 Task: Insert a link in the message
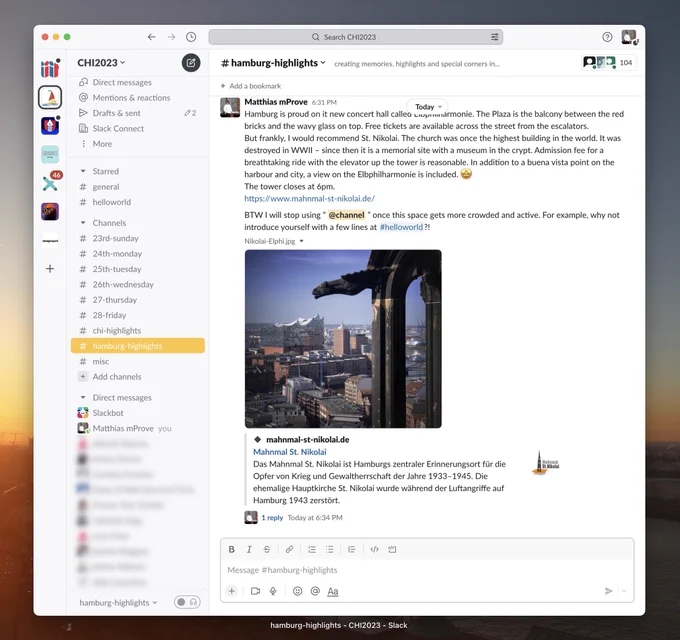[289, 549]
